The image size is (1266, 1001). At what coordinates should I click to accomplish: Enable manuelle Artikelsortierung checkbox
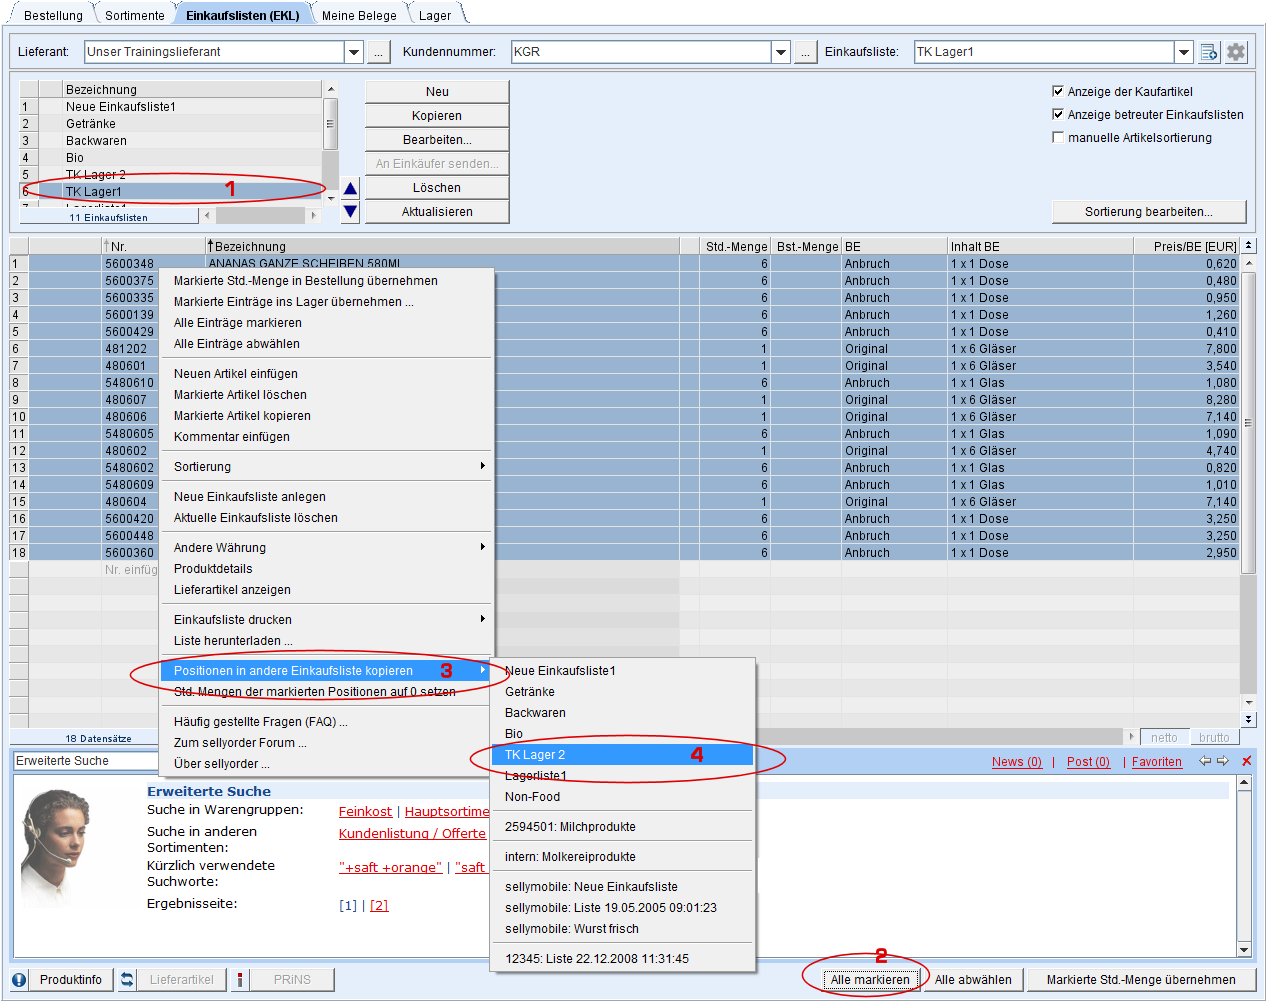pos(1058,137)
